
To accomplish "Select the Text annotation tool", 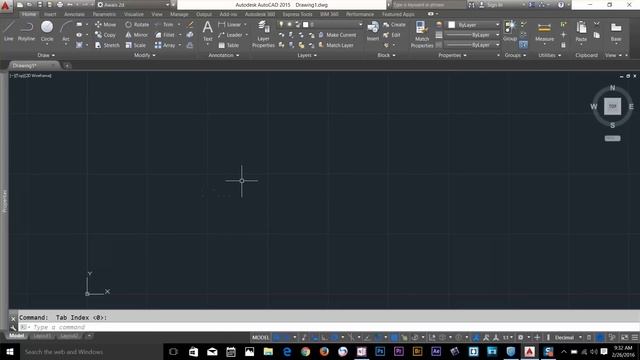I will tap(207, 31).
